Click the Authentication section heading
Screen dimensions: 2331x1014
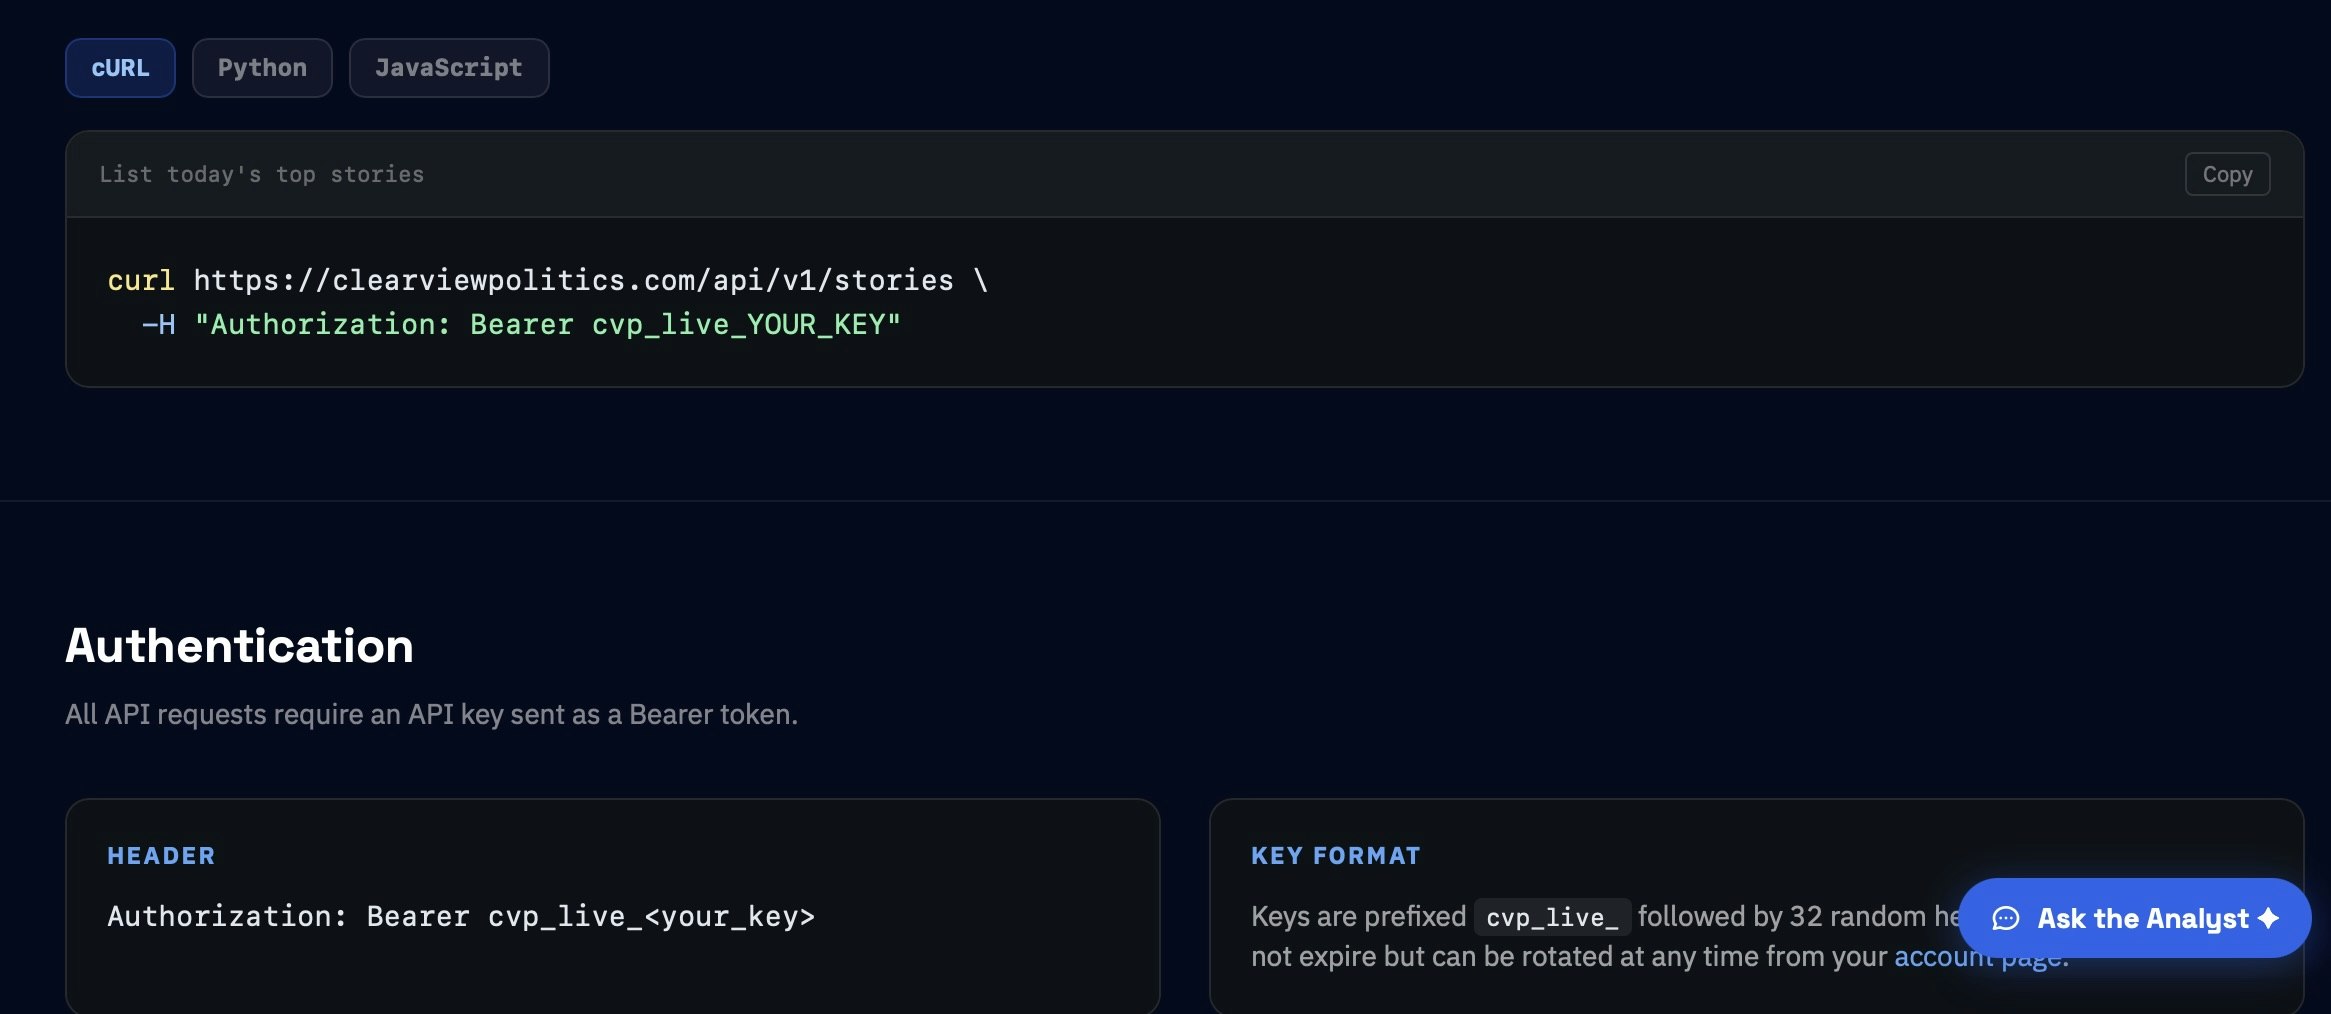pyautogui.click(x=239, y=645)
